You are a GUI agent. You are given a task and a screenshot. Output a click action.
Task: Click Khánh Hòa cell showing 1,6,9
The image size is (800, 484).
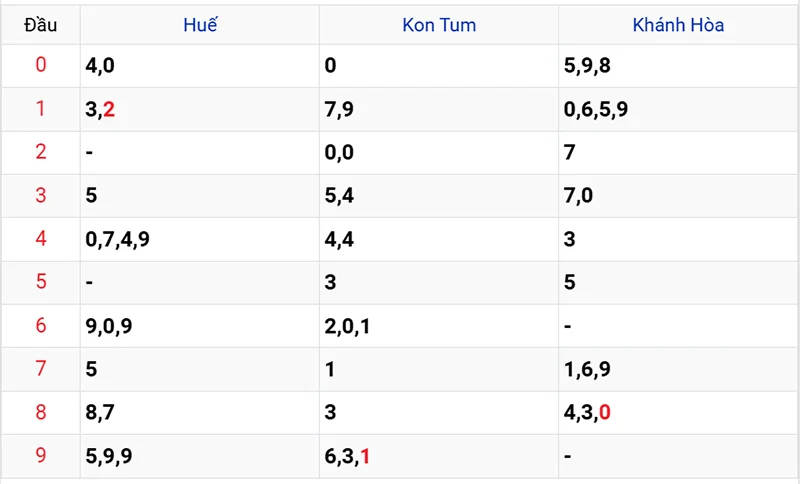(x=678, y=369)
